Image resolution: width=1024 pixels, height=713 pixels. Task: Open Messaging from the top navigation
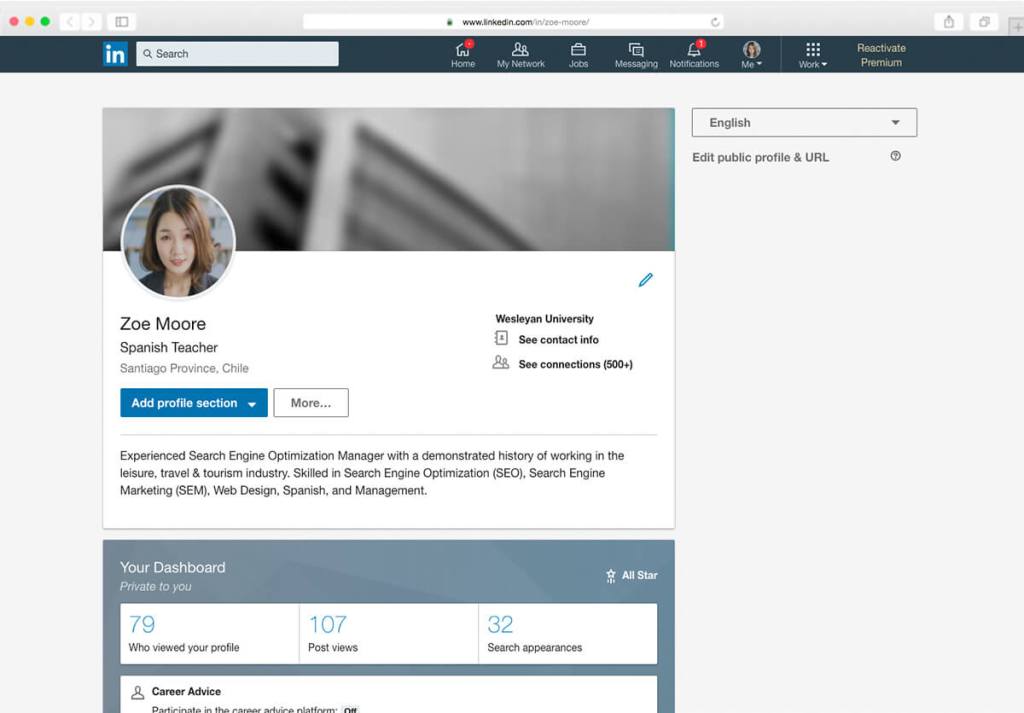point(636,54)
